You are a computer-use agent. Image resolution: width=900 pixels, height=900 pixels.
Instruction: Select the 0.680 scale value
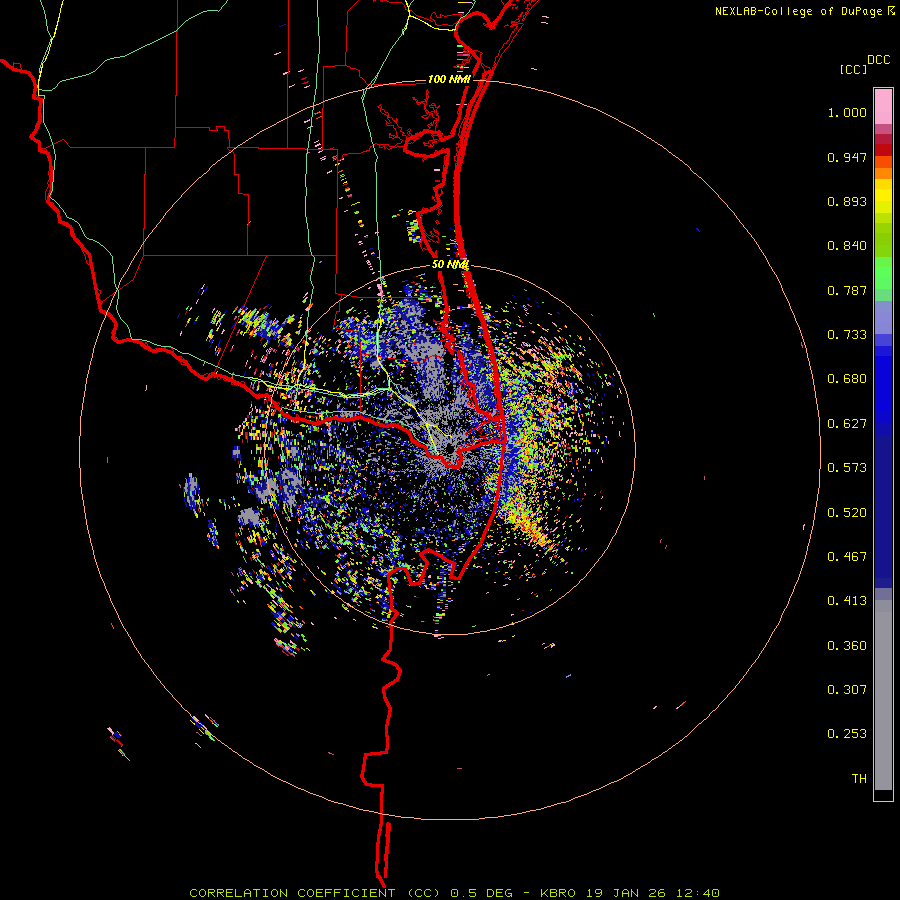tap(847, 379)
